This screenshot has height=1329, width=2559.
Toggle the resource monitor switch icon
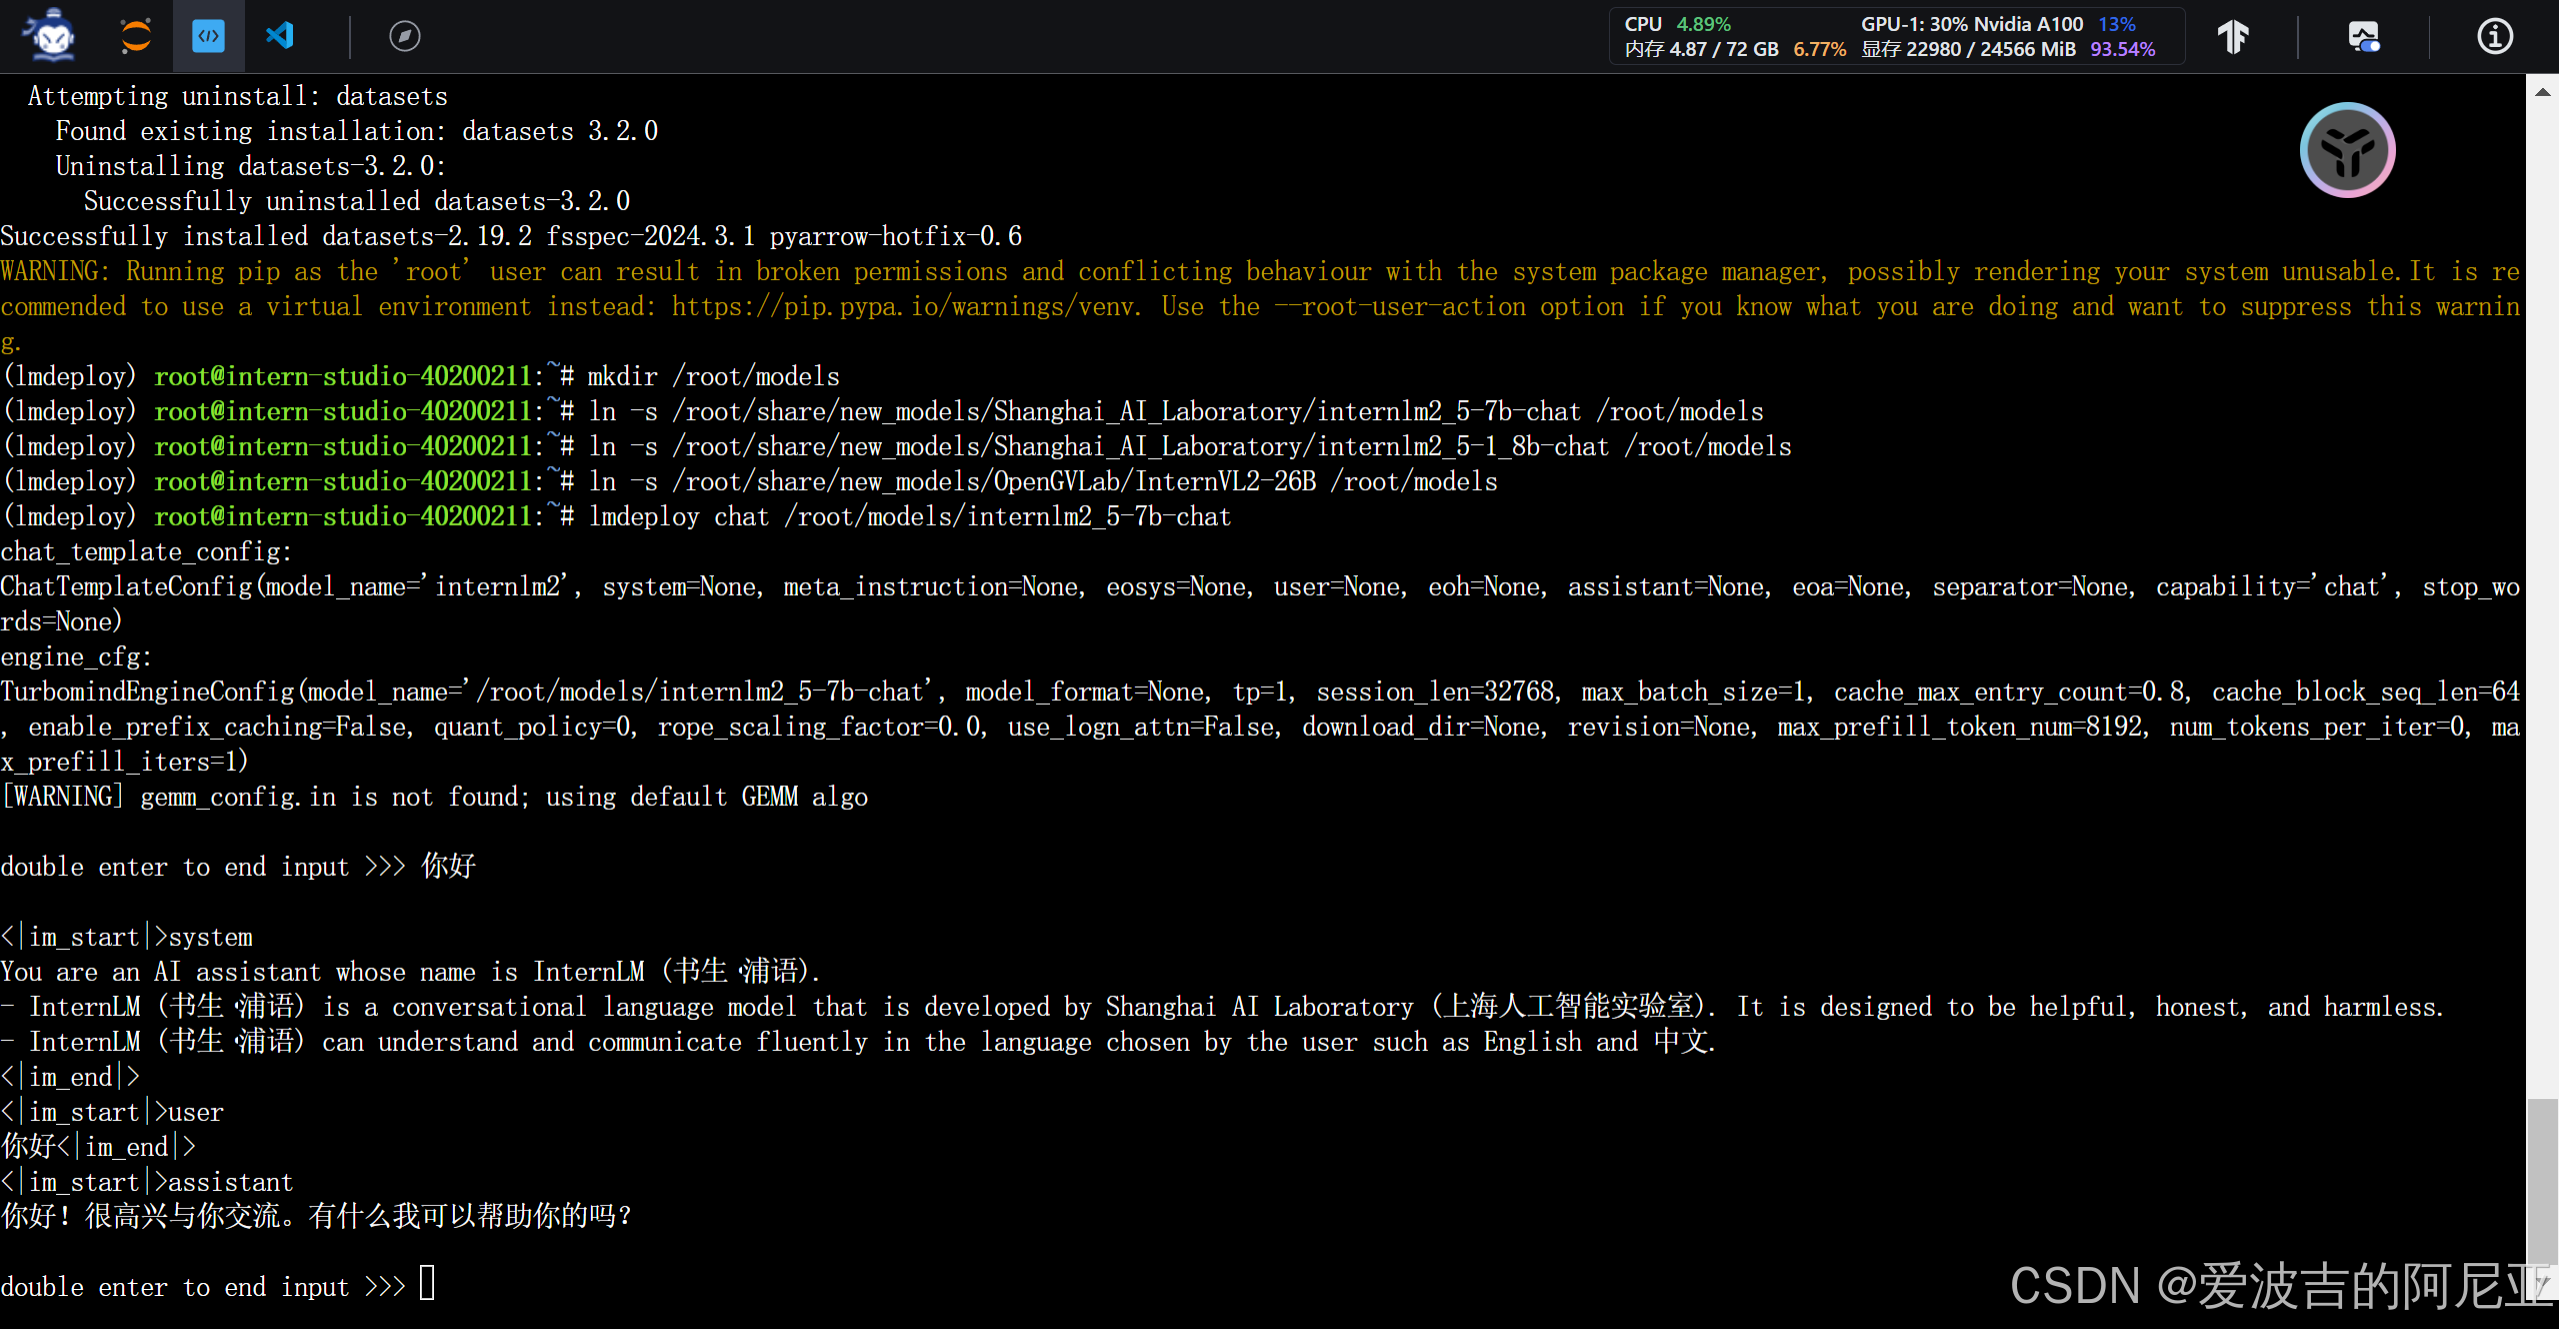click(x=2363, y=37)
